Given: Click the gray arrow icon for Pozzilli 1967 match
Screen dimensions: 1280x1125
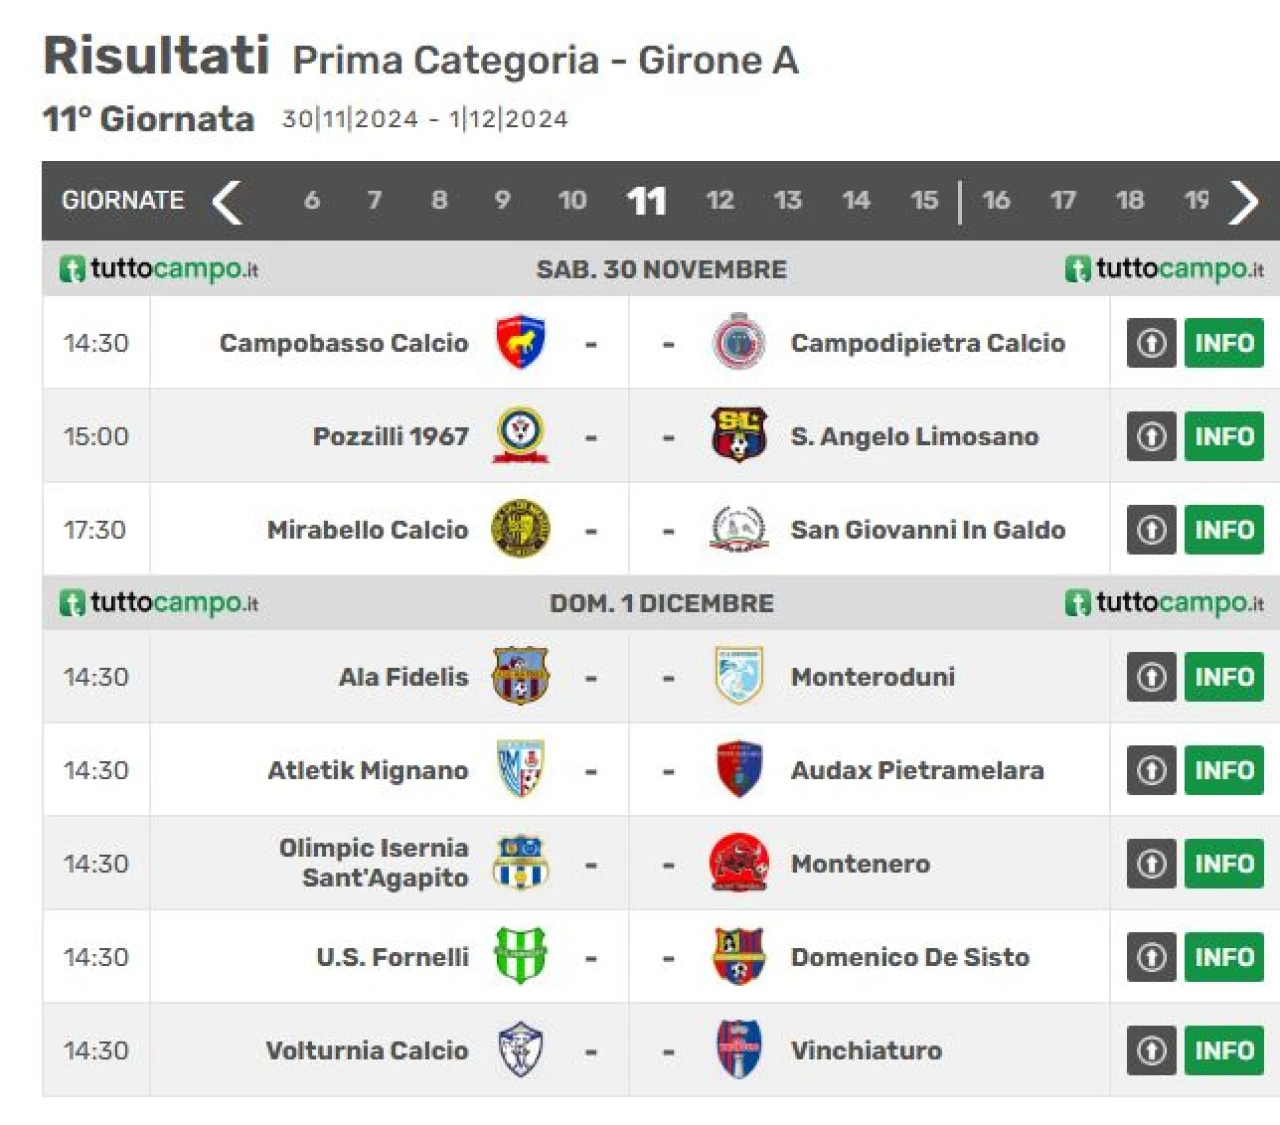Looking at the screenshot, I should [x=1151, y=436].
